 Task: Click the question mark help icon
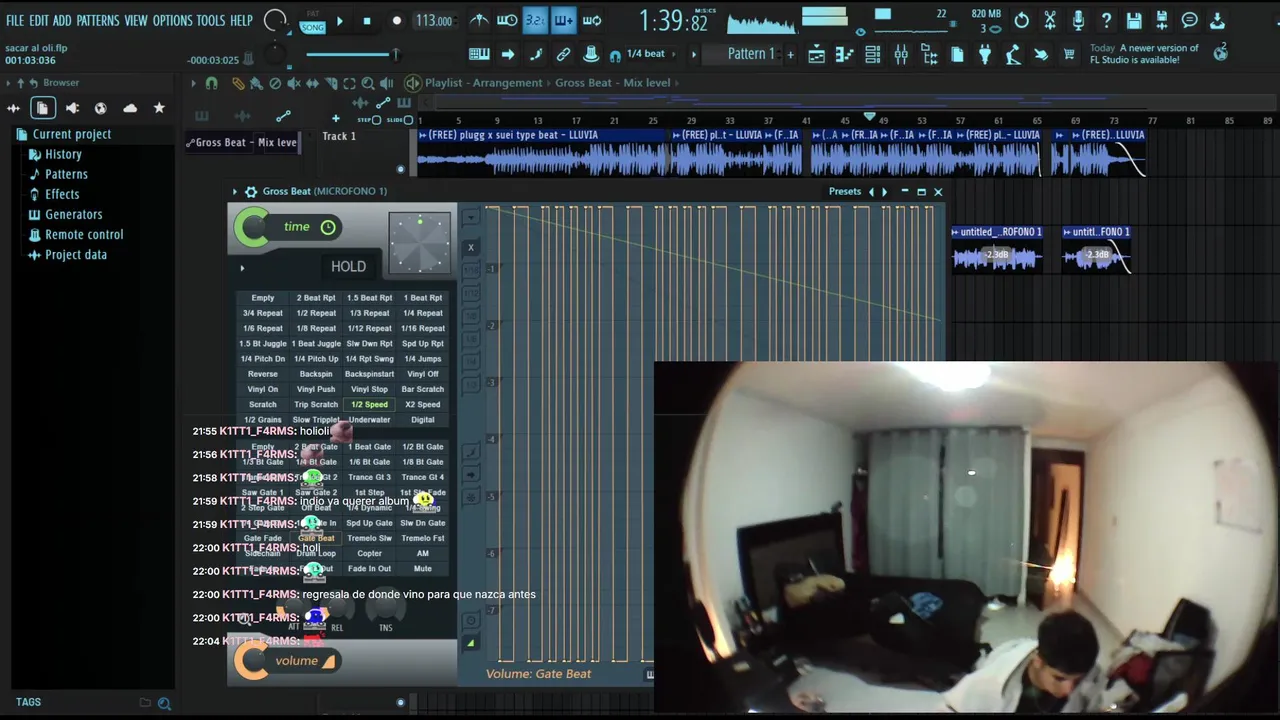(1106, 20)
